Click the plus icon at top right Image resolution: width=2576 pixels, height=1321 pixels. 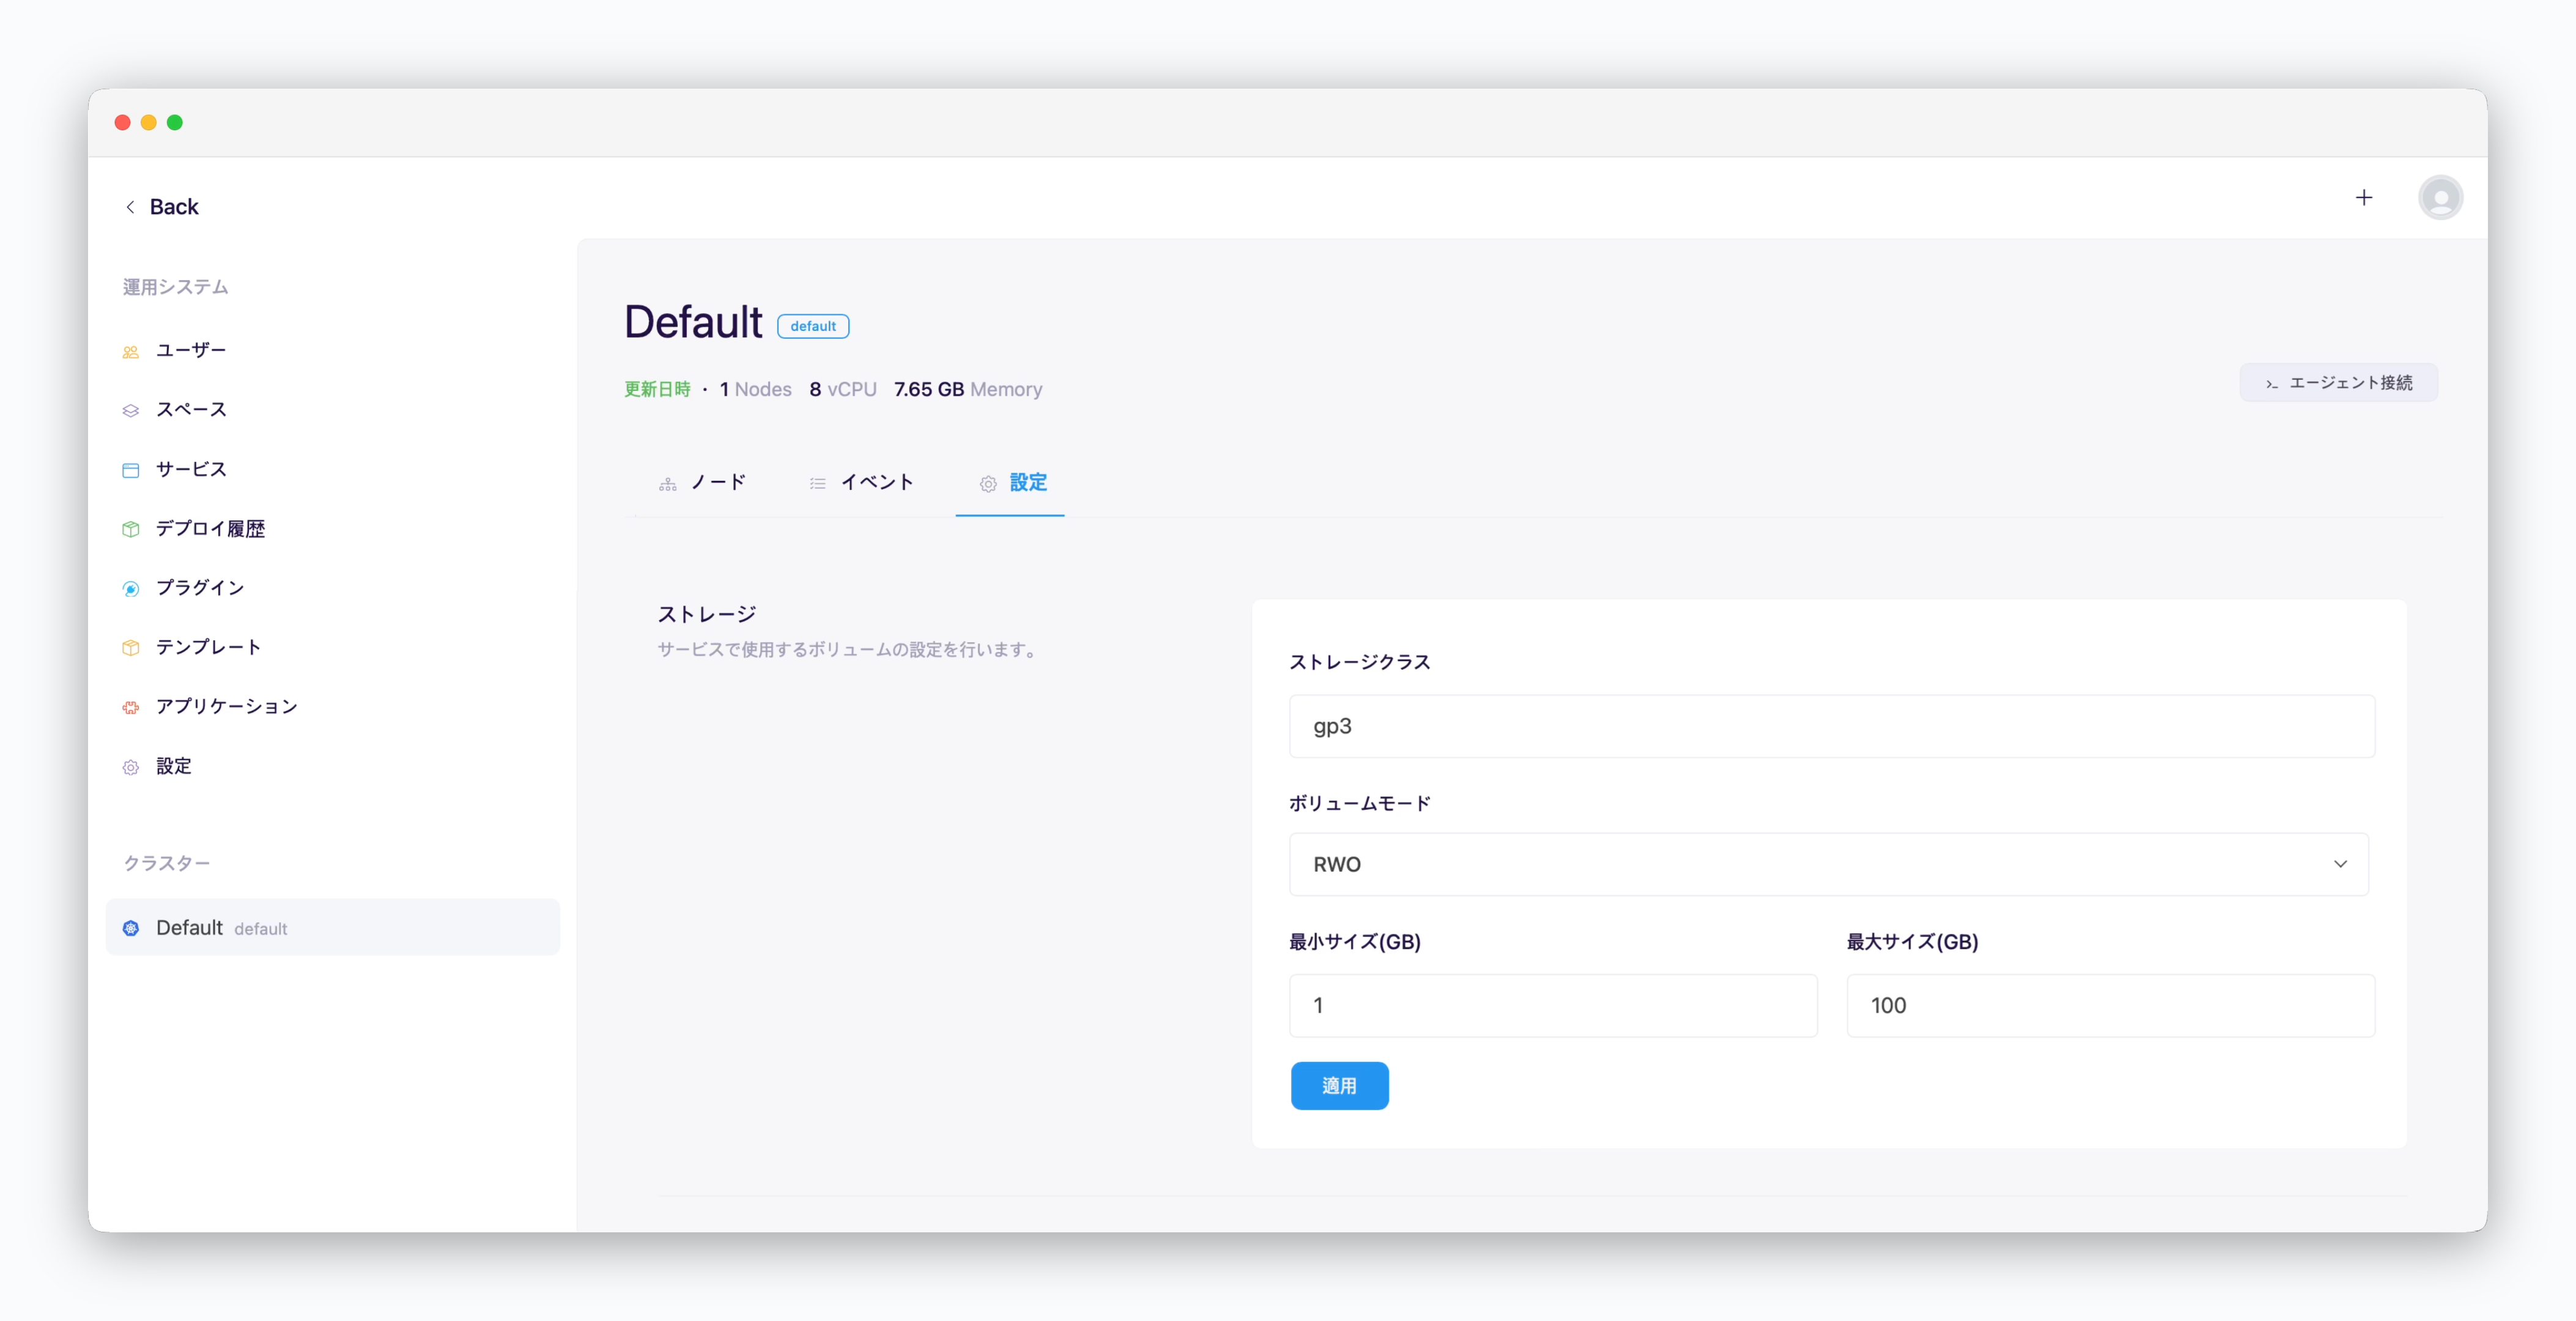pos(2364,198)
